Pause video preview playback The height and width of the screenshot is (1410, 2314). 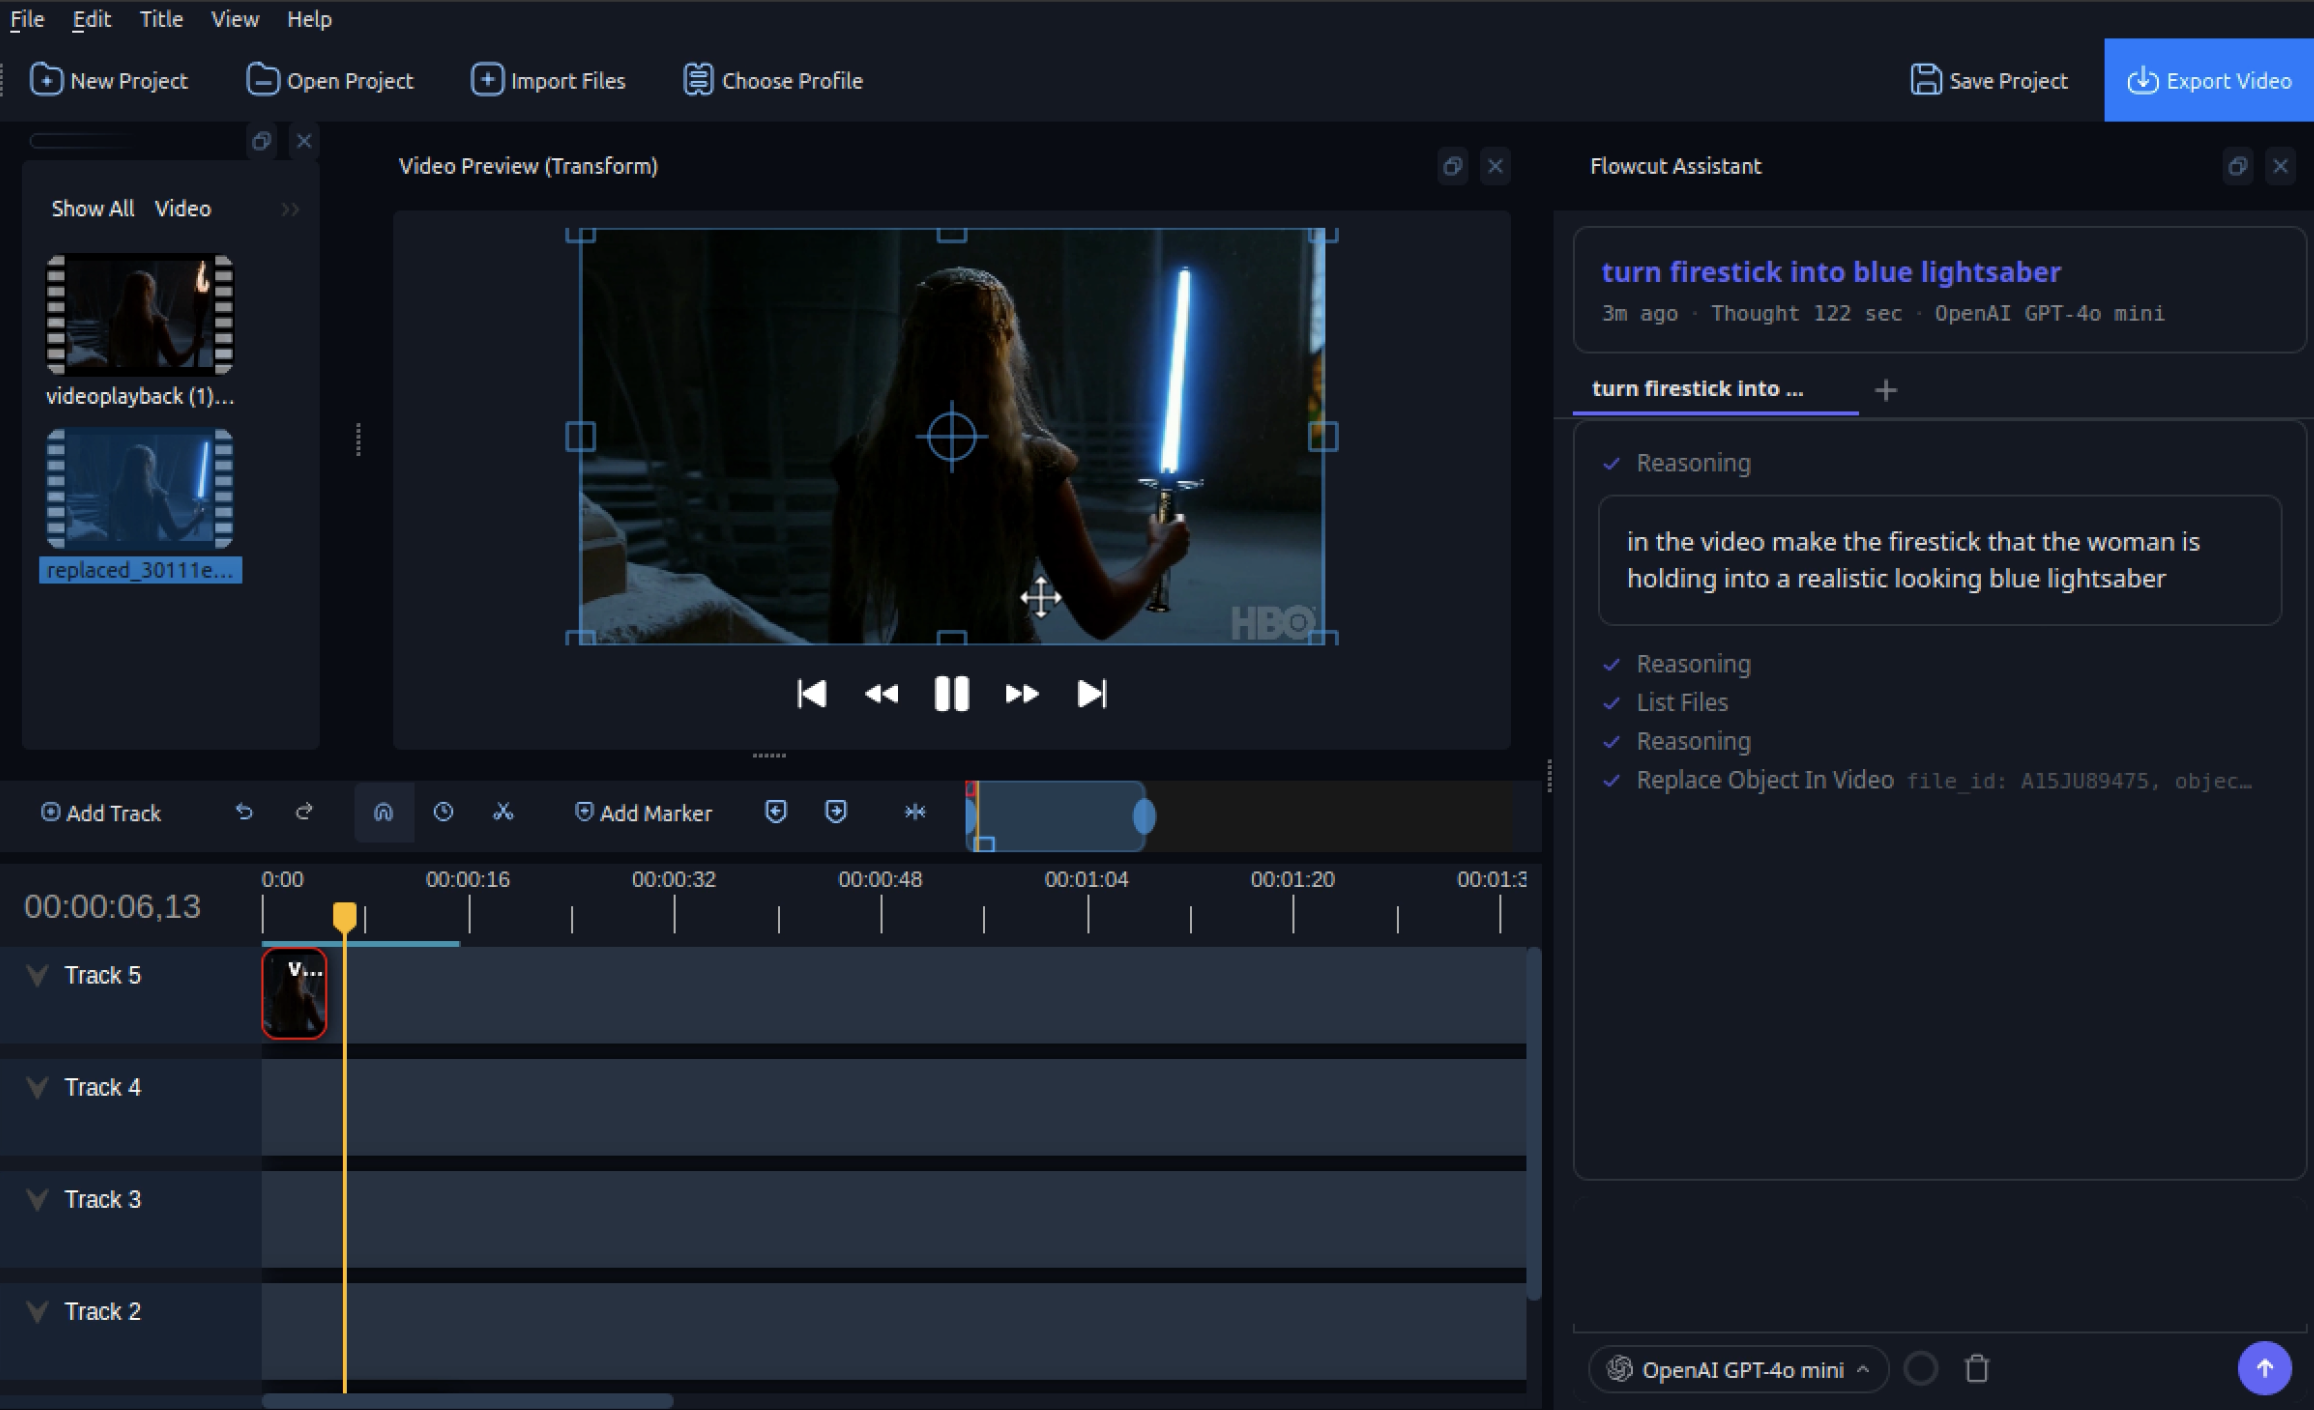[951, 693]
